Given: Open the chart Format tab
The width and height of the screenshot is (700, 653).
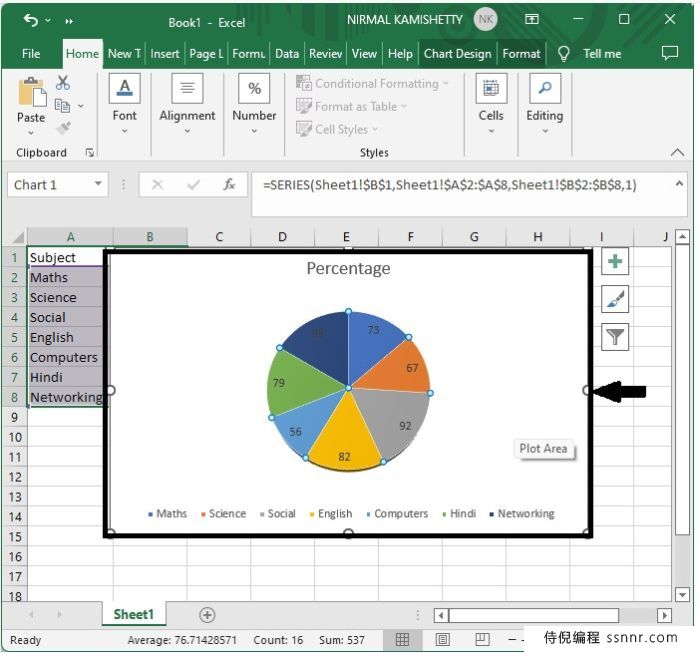Looking at the screenshot, I should coord(521,54).
